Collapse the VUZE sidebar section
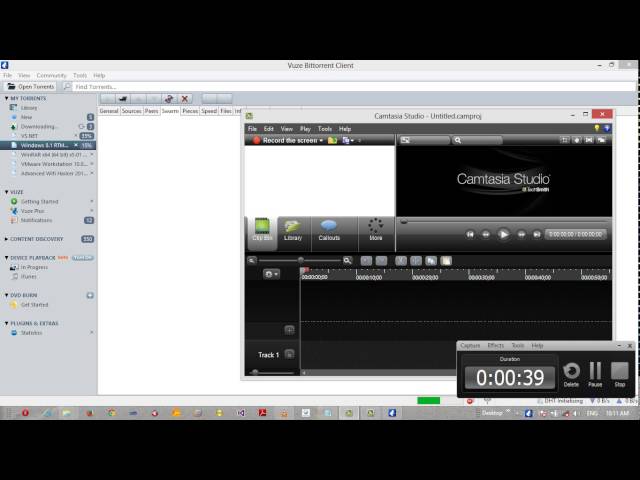The width and height of the screenshot is (640, 480). coord(7,192)
